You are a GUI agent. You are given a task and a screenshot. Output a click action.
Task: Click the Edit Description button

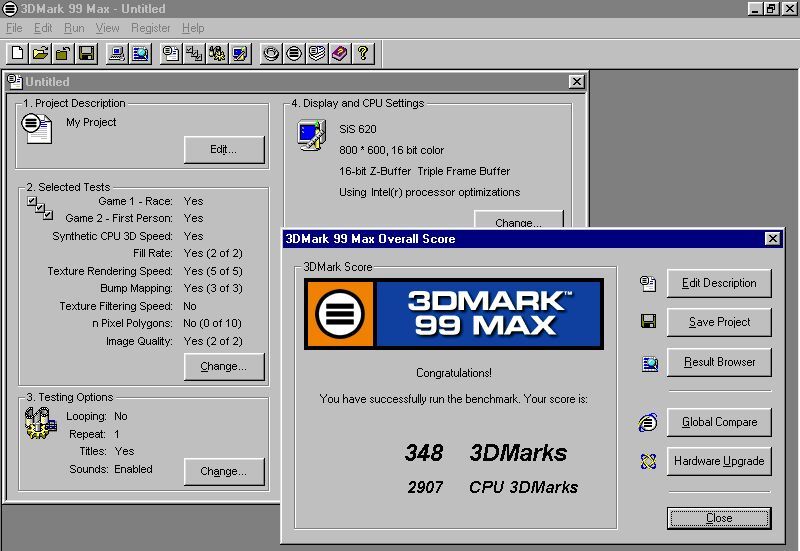[719, 283]
